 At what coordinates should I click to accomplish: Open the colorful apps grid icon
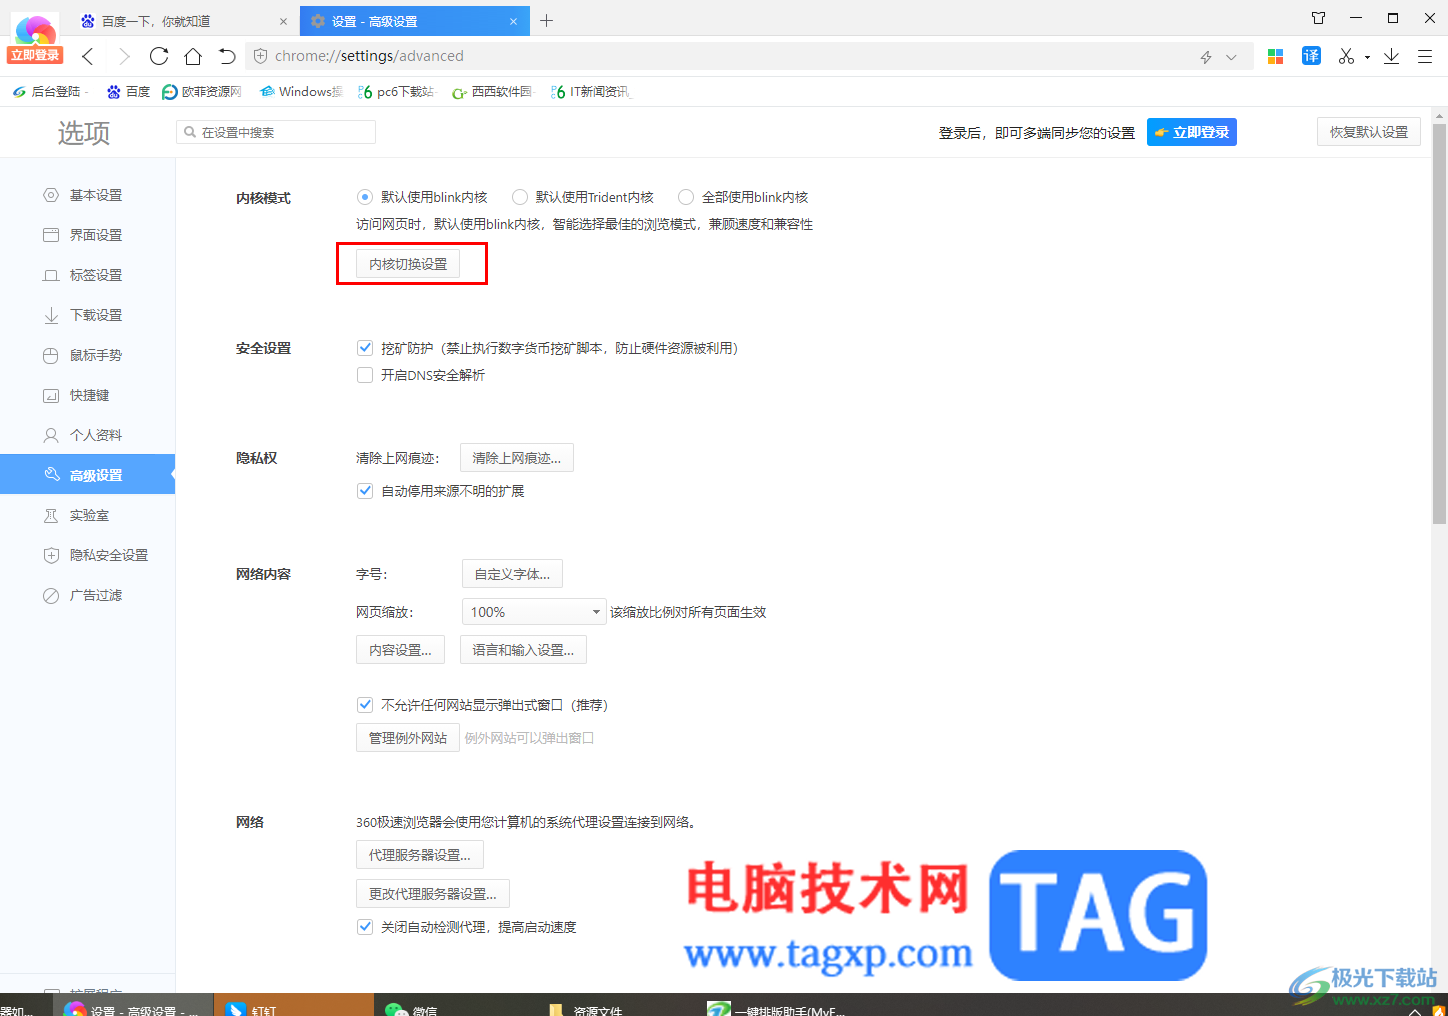pos(1275,56)
